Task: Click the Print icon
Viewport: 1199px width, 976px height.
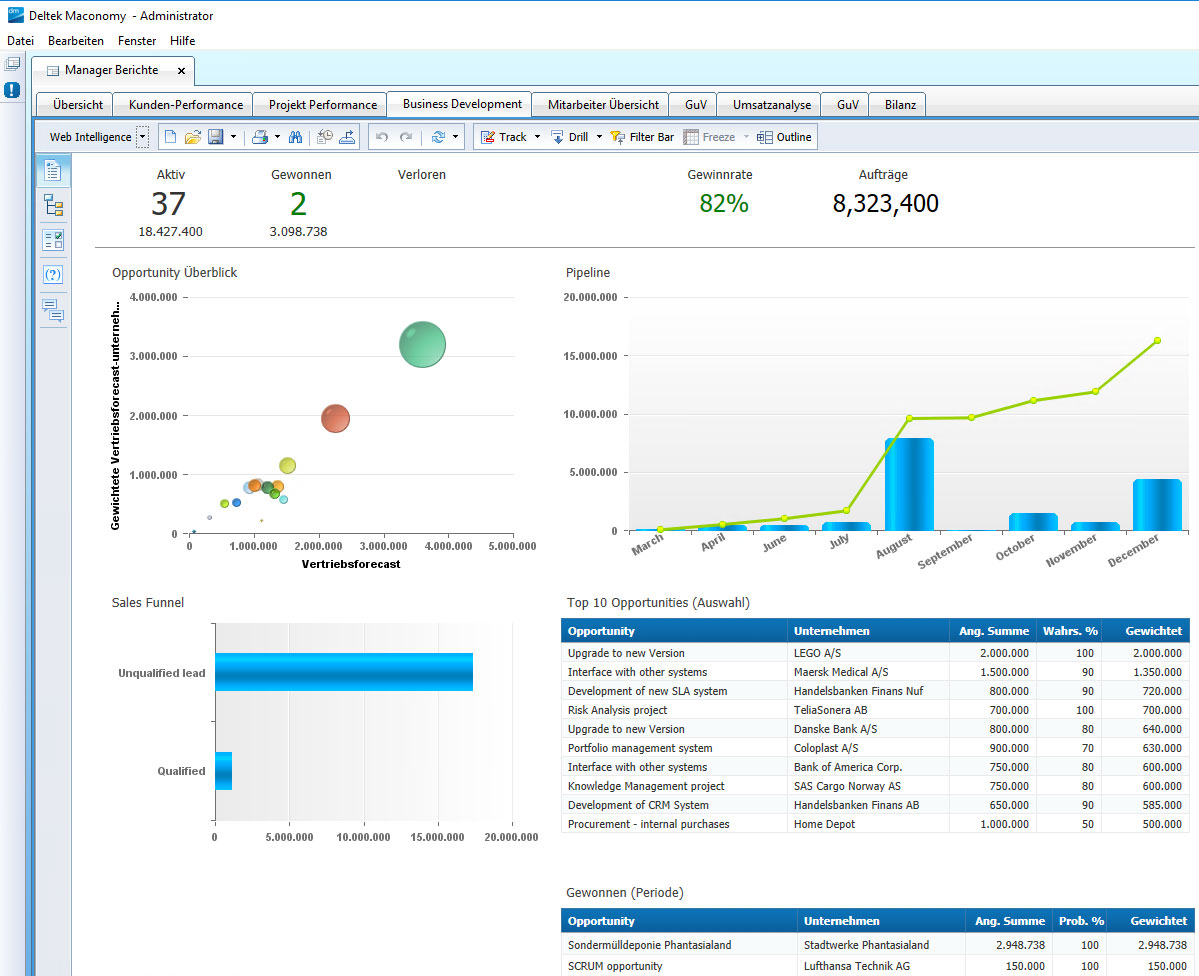Action: click(x=259, y=137)
